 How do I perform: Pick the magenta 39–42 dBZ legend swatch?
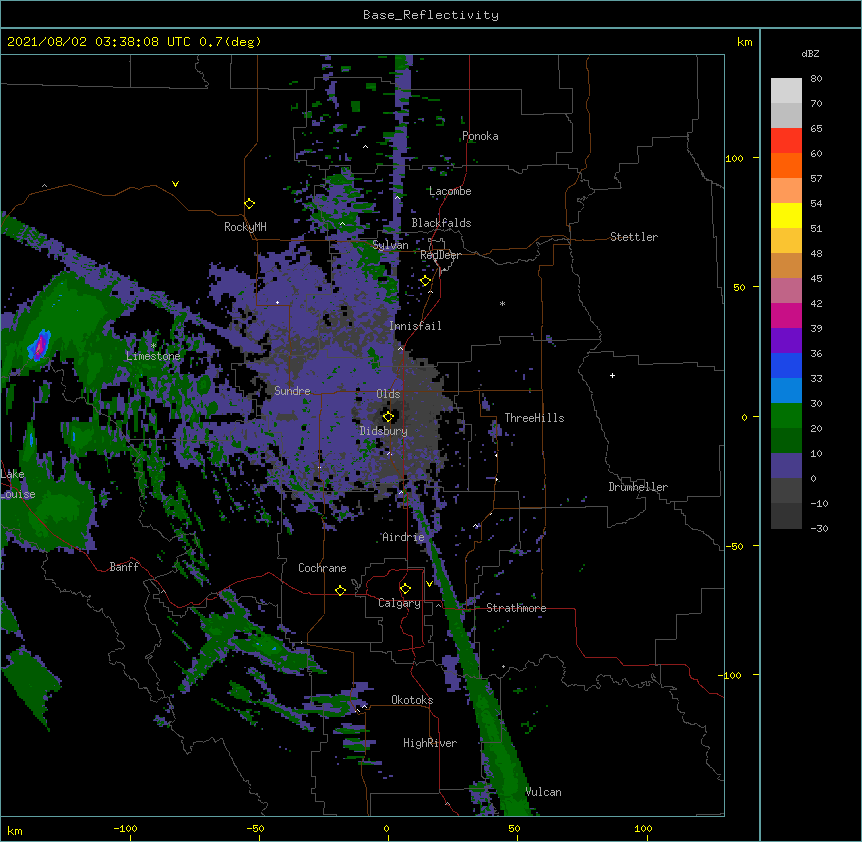[786, 315]
